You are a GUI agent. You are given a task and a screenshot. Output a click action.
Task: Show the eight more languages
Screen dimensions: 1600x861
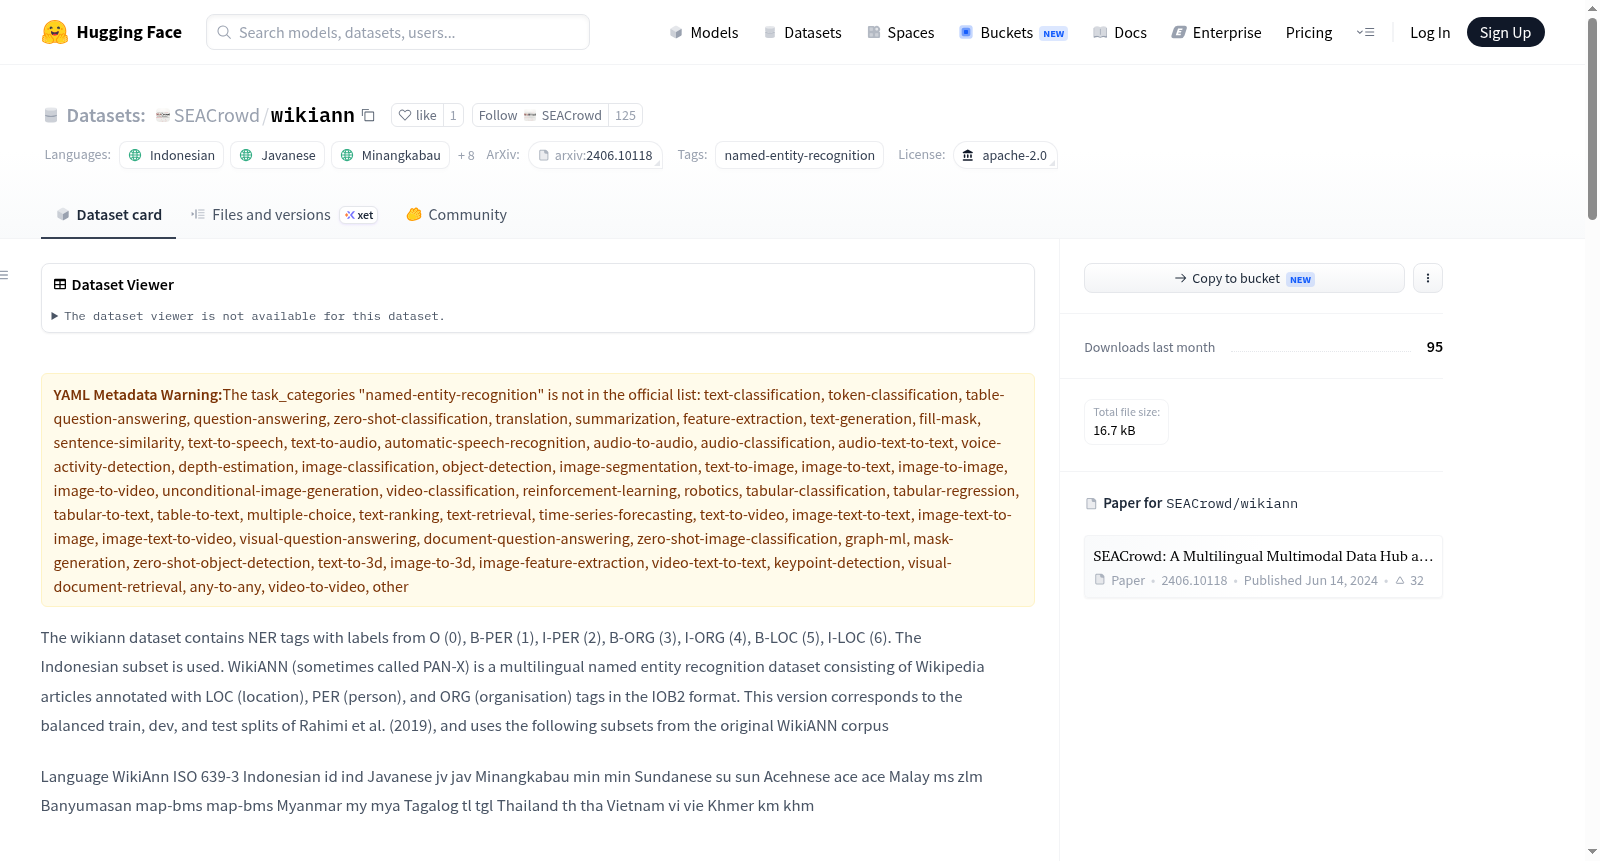tap(466, 155)
